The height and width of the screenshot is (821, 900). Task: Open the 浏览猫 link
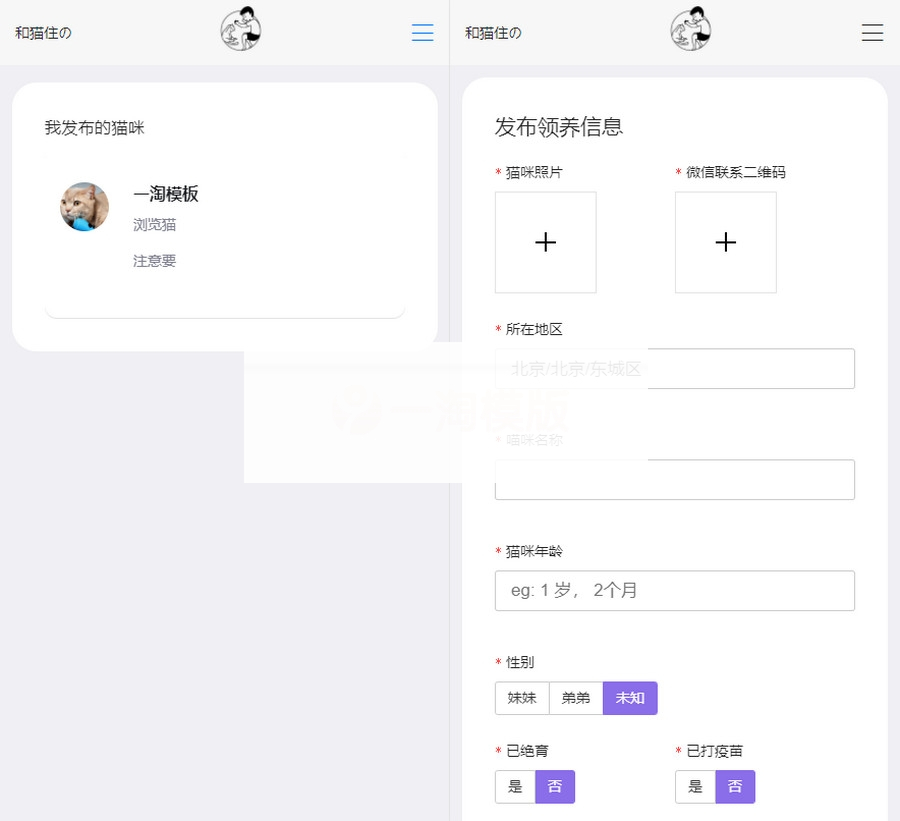click(154, 225)
